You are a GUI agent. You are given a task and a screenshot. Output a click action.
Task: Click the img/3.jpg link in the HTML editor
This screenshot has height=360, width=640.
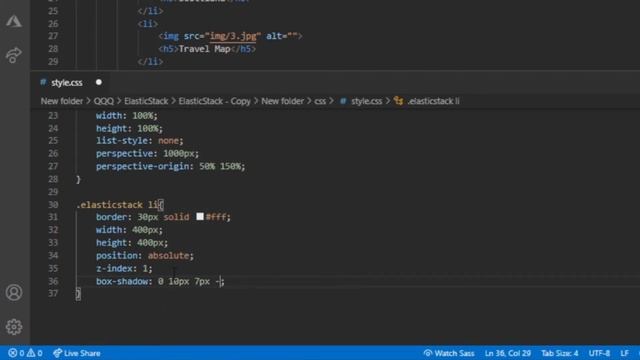[233, 36]
